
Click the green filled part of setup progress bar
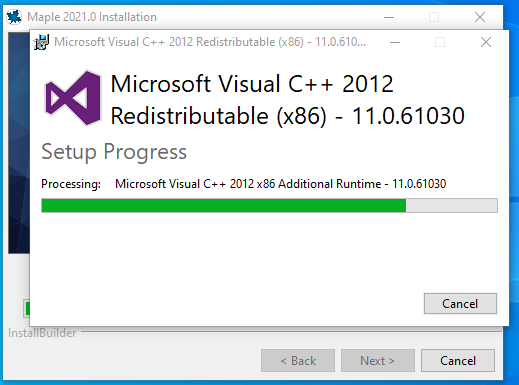point(224,205)
